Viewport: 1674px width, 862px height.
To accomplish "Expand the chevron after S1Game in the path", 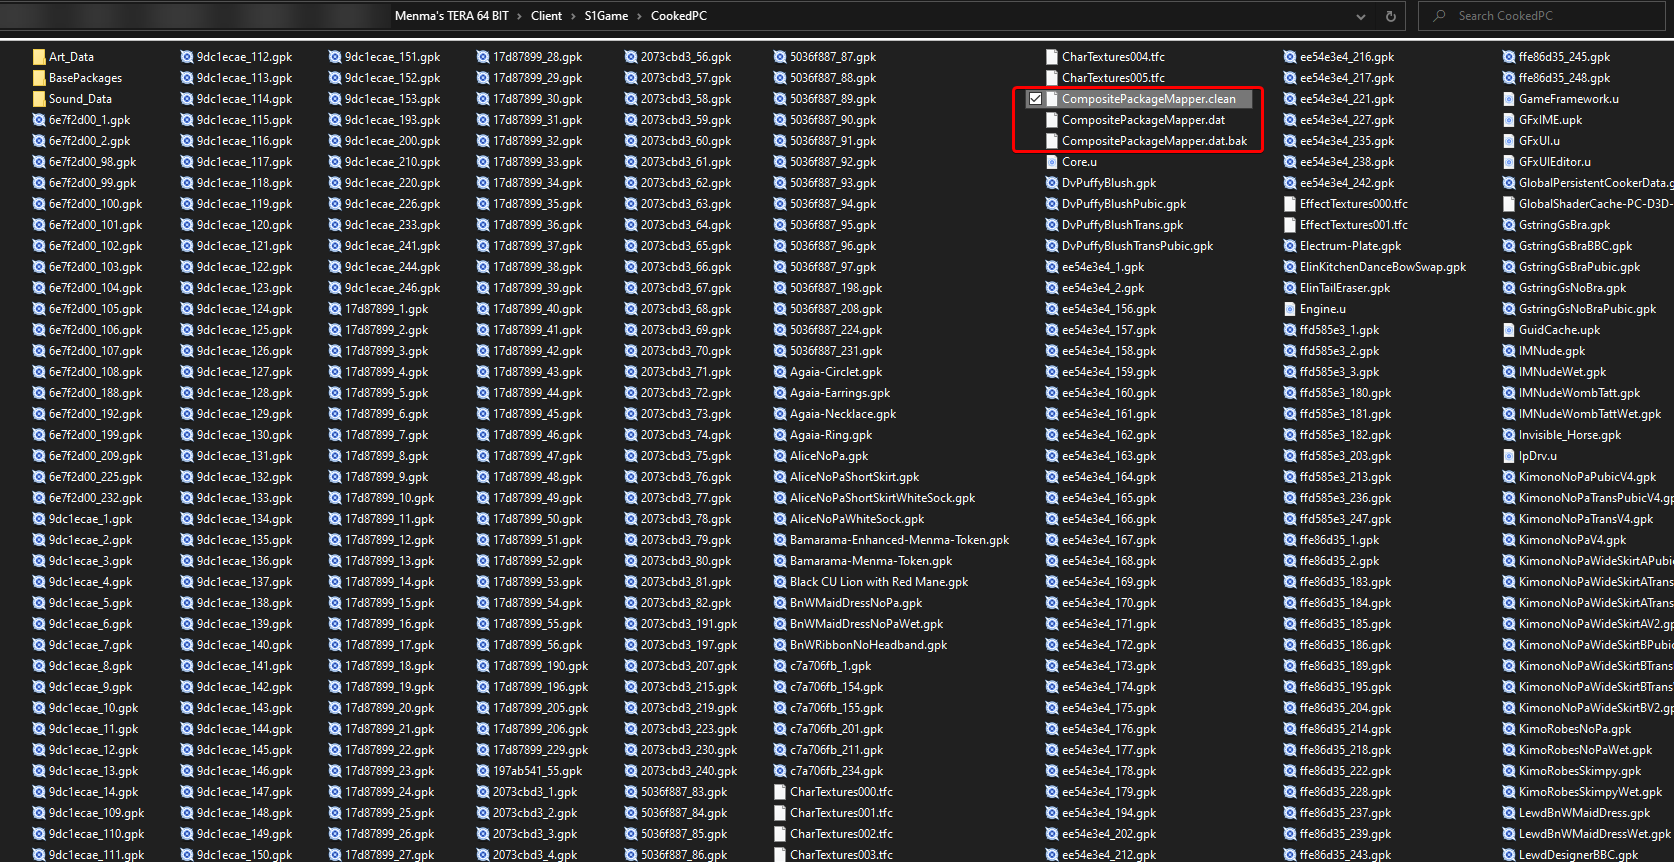I will coord(640,16).
